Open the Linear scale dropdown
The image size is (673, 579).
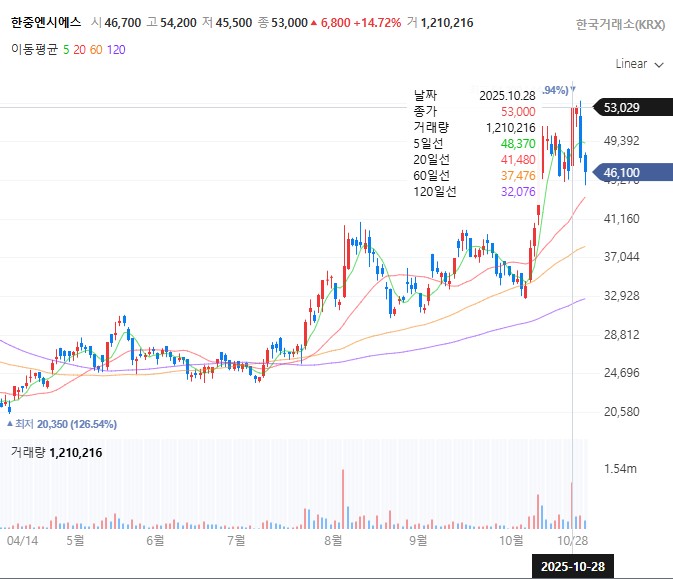[x=639, y=64]
